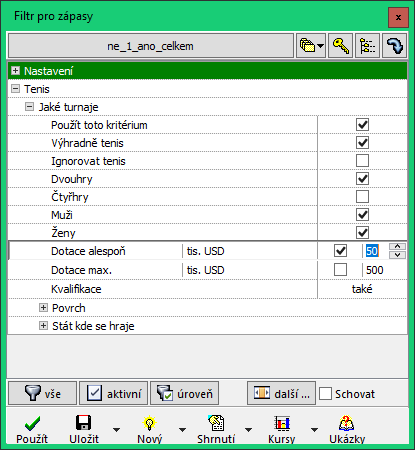Click the key icon in the top toolbar
415x450 pixels.
(341, 46)
